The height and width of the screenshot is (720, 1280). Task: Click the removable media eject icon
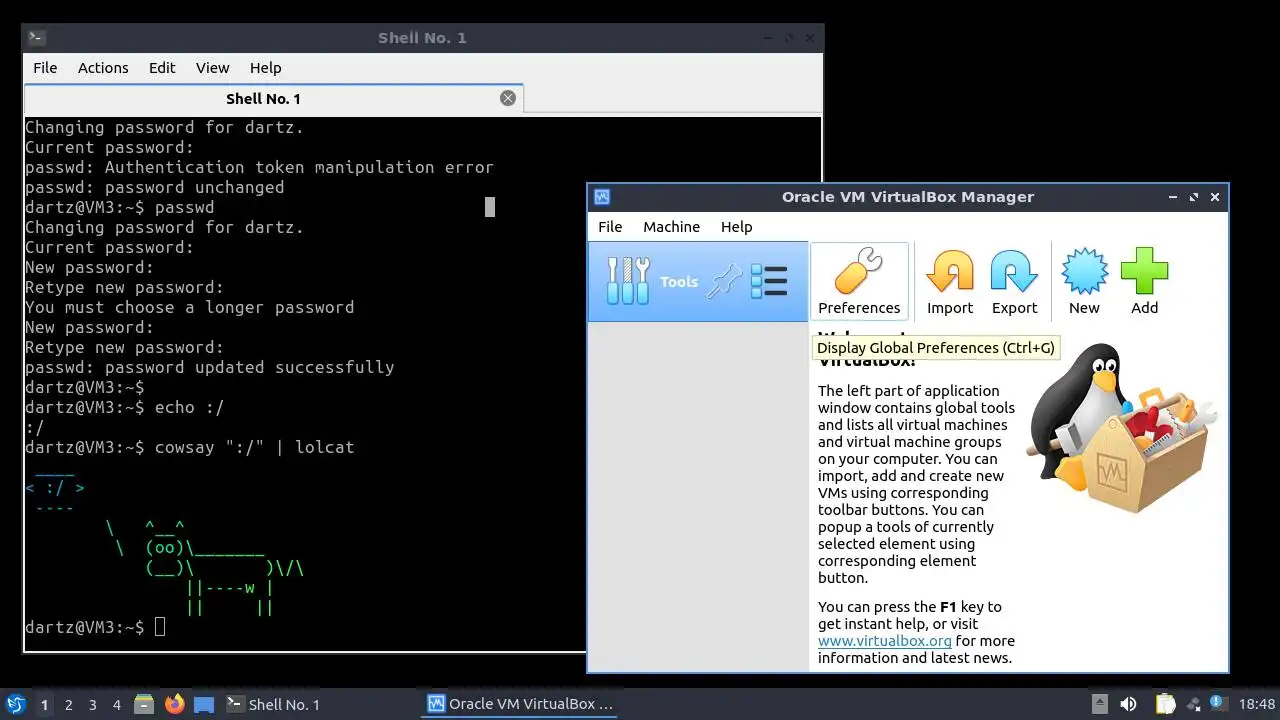coord(1099,704)
